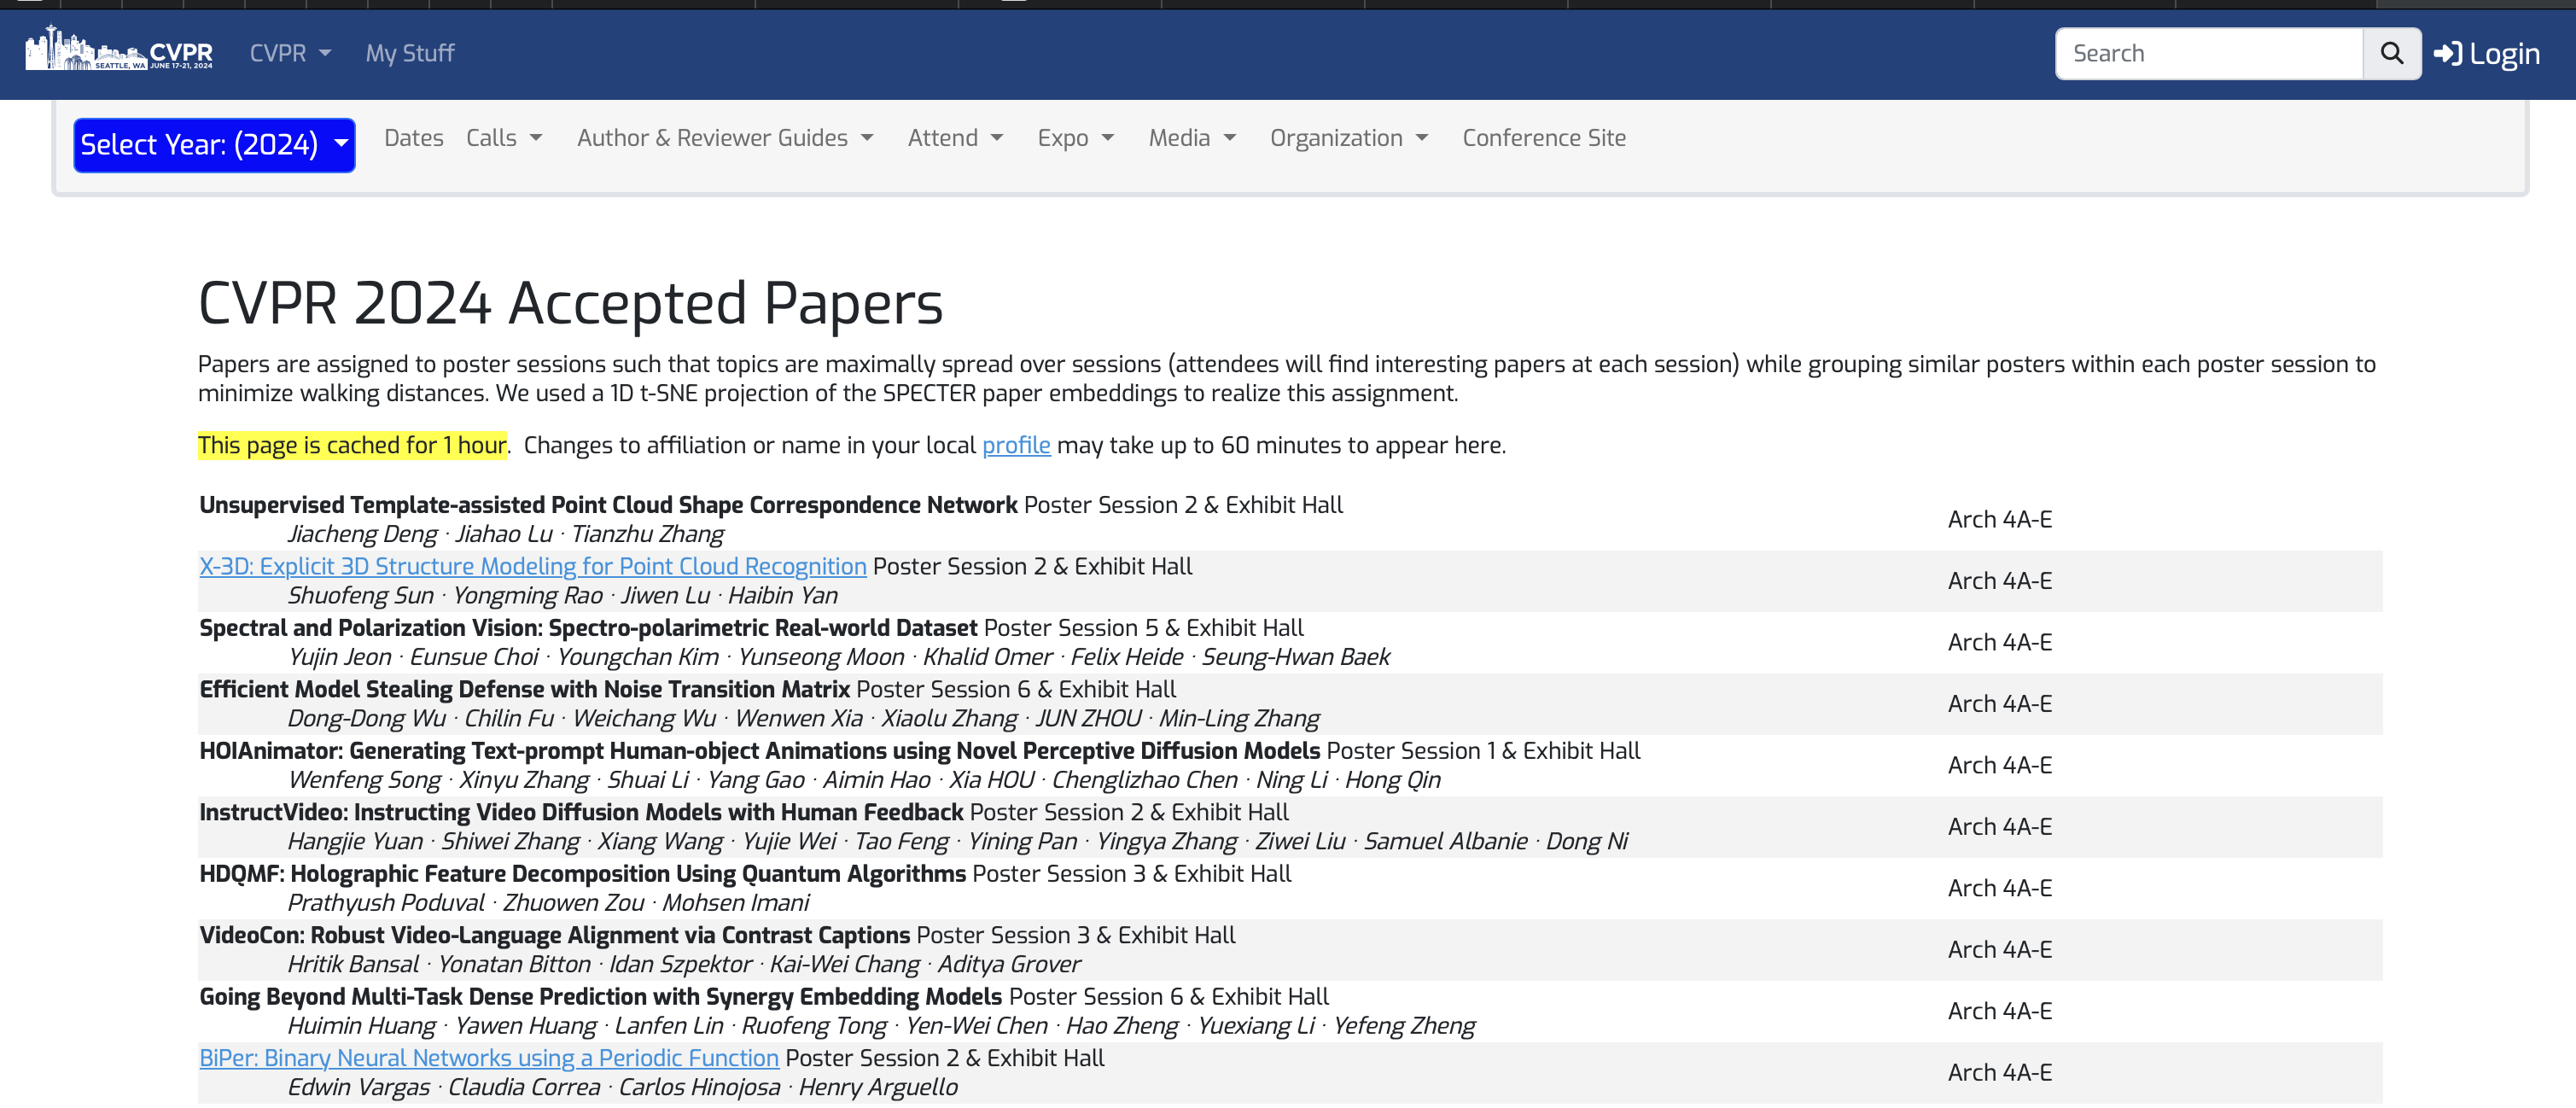Expand the Organization menu
Viewport: 2576px width, 1108px height.
point(1349,138)
